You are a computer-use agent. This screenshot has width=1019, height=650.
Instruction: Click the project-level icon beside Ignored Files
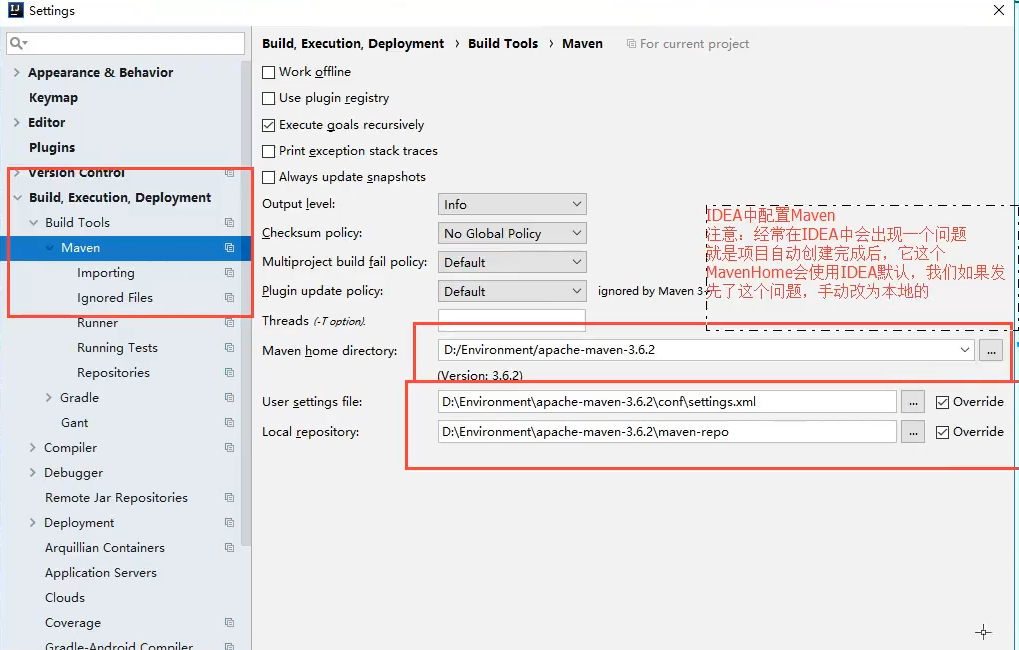(229, 298)
